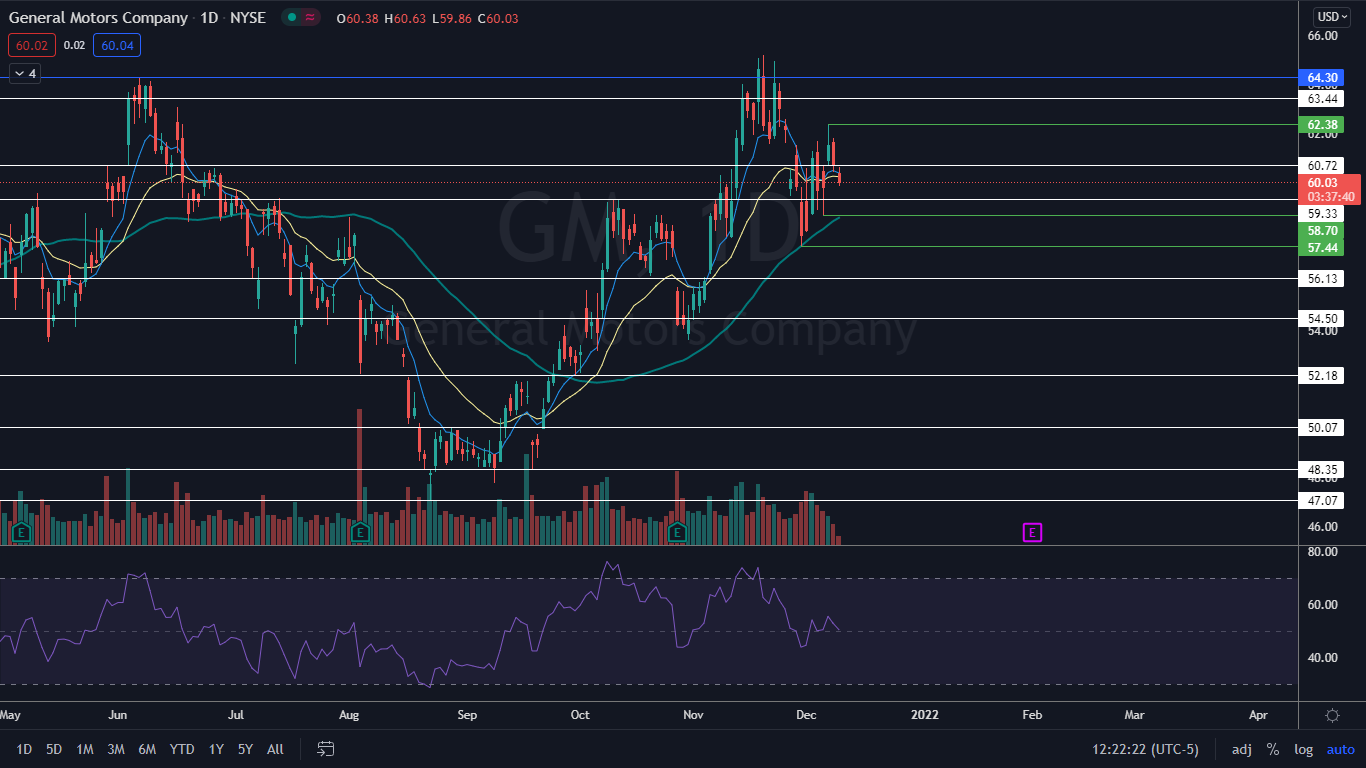Click the 63.44 horizontal line price label
1366x768 pixels.
coord(1323,99)
